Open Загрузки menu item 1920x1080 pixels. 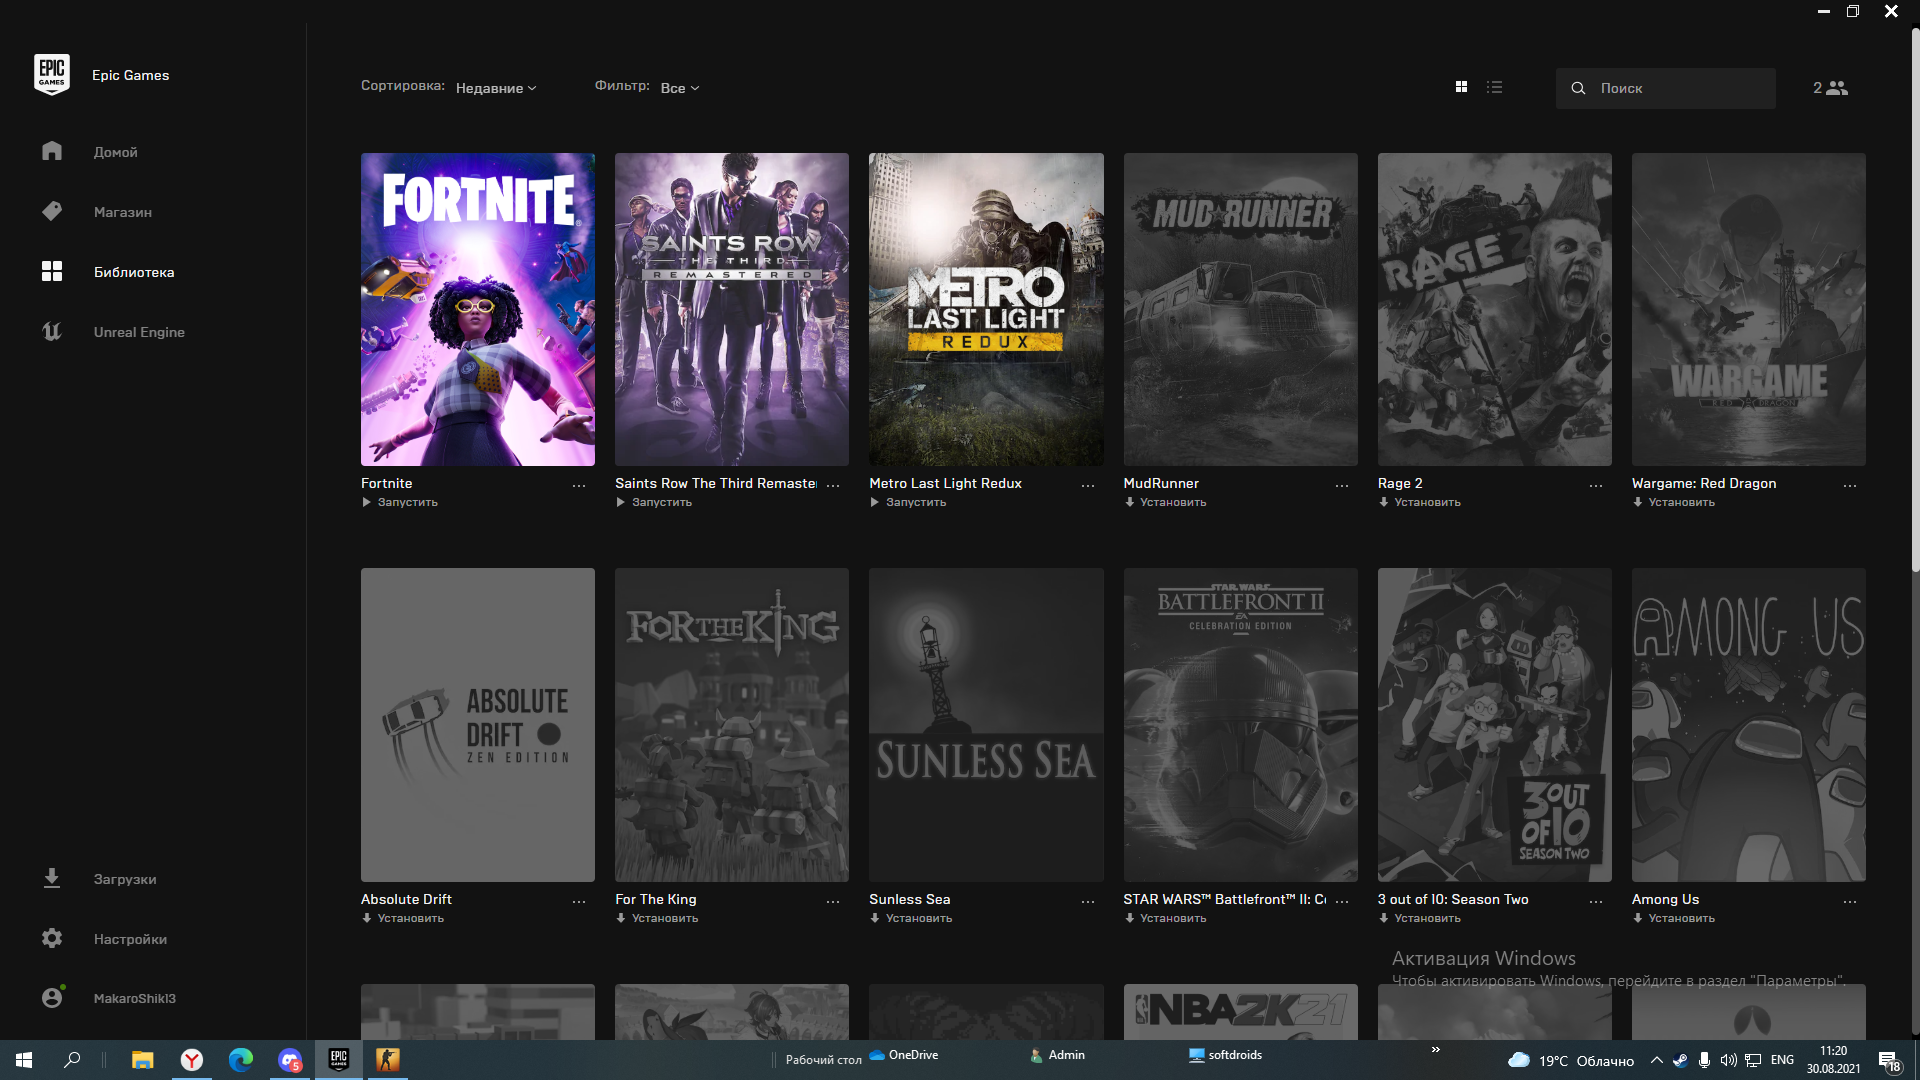[125, 879]
